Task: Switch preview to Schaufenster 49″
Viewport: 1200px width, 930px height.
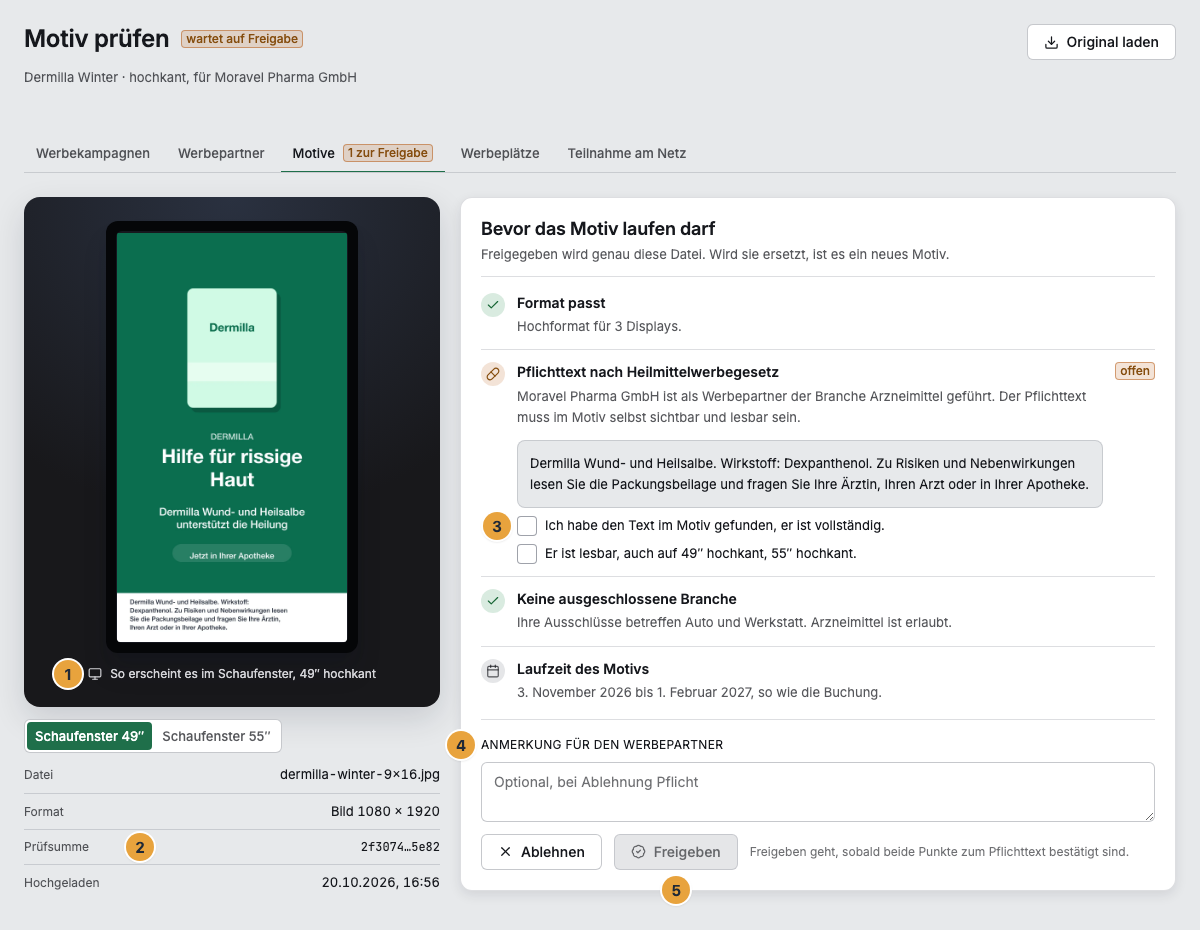Action: click(90, 736)
